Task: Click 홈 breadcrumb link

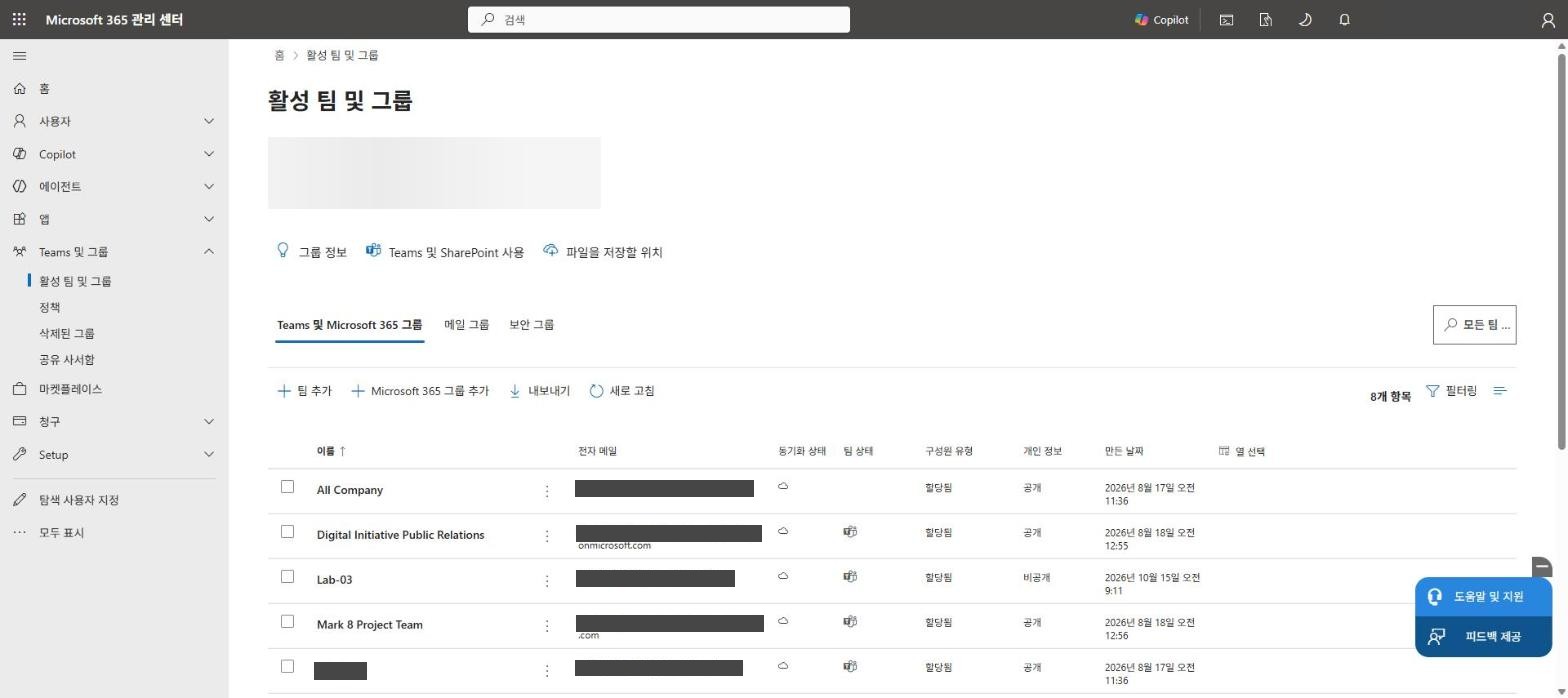Action: point(279,55)
